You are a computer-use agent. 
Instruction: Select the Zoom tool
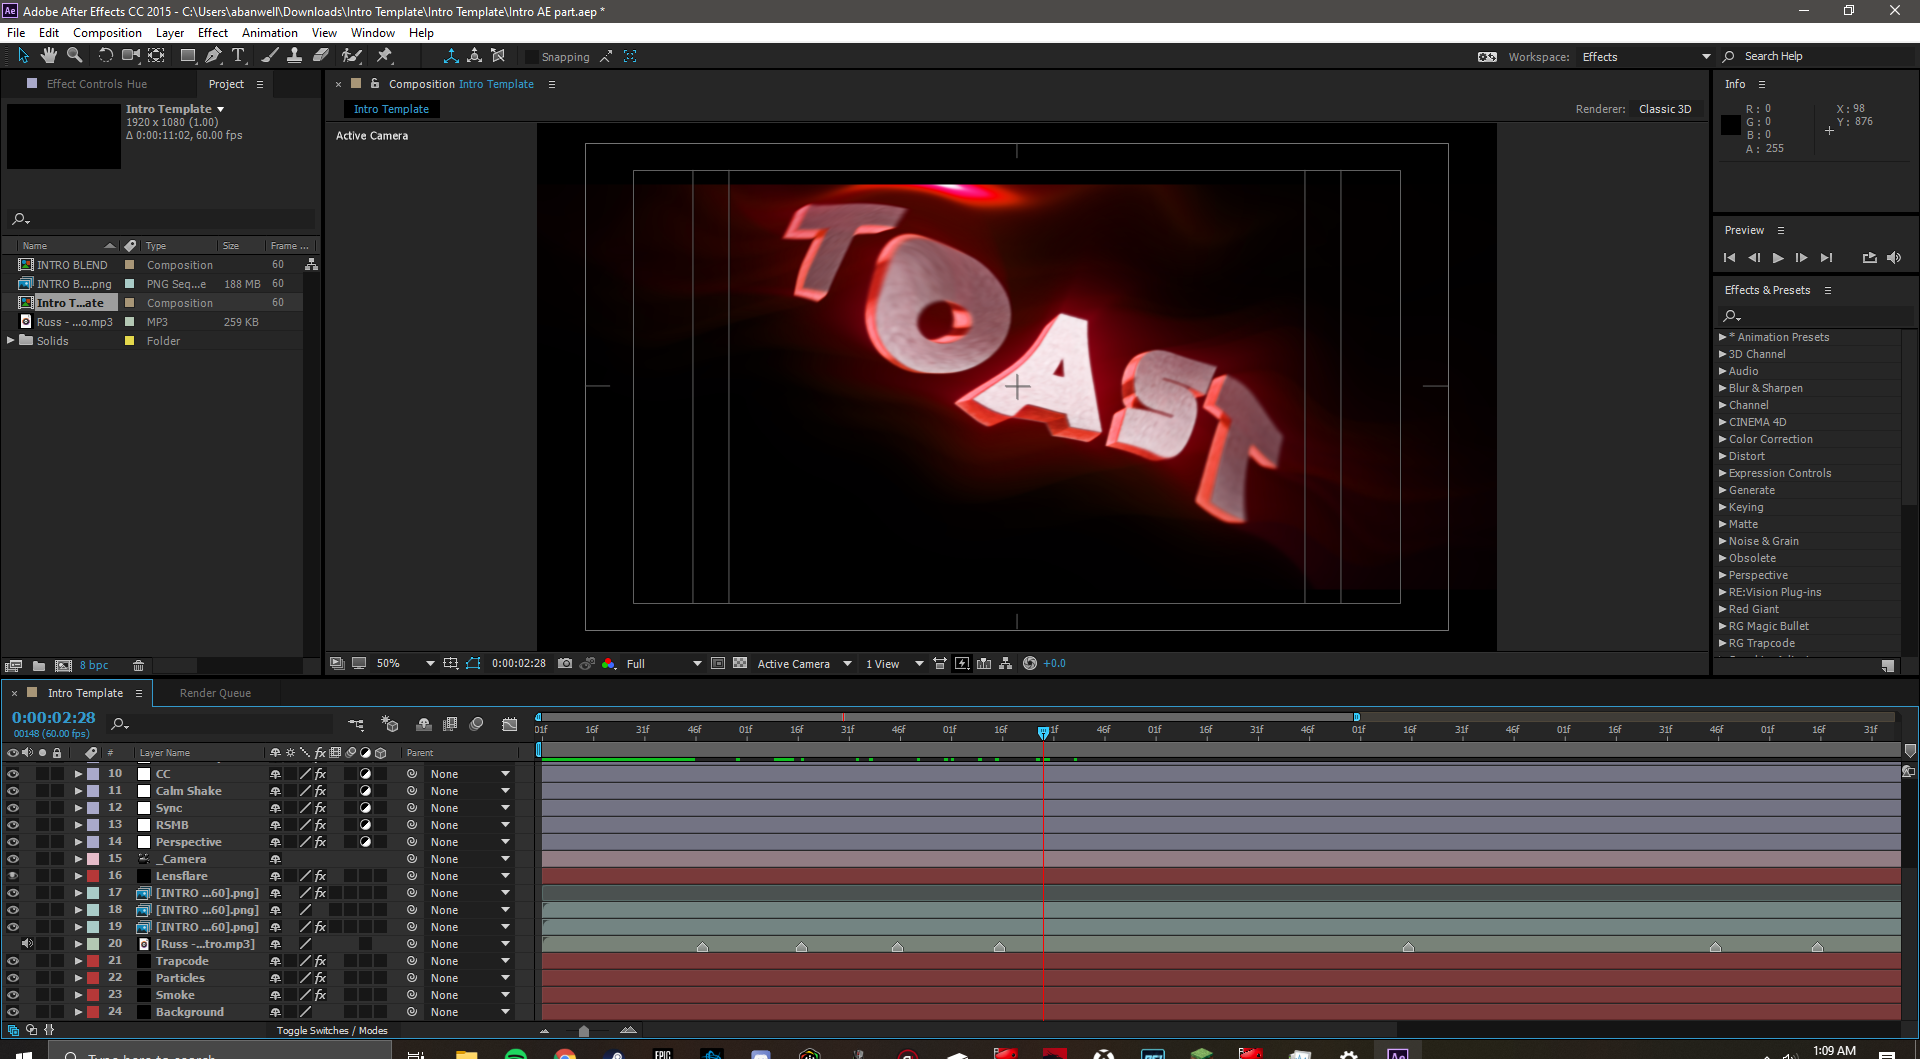(74, 56)
